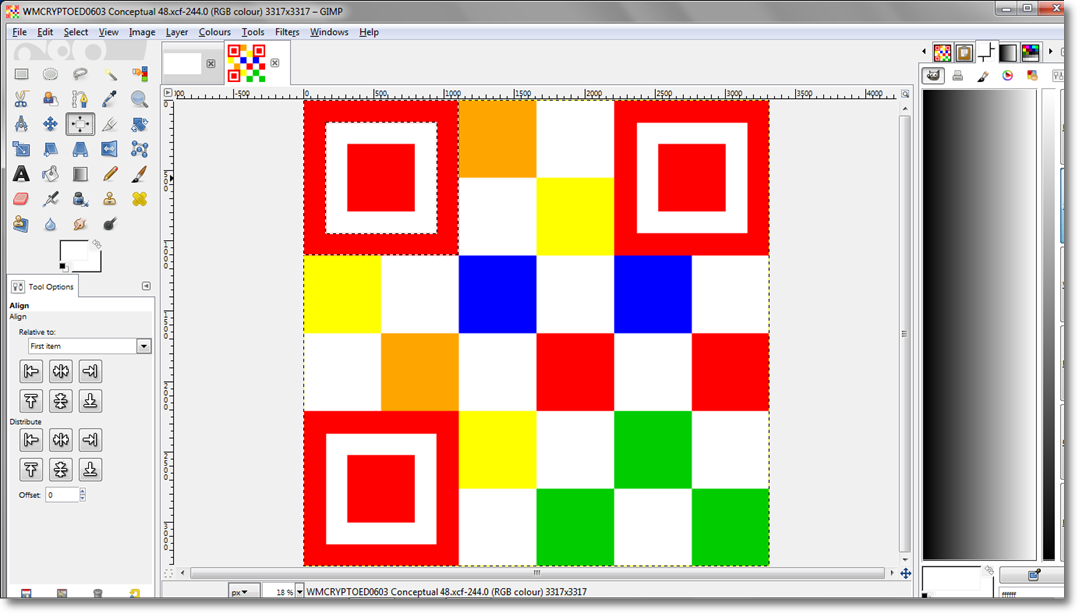1080x615 pixels.
Task: Reset toolbox colours to default black and white
Action: [63, 267]
